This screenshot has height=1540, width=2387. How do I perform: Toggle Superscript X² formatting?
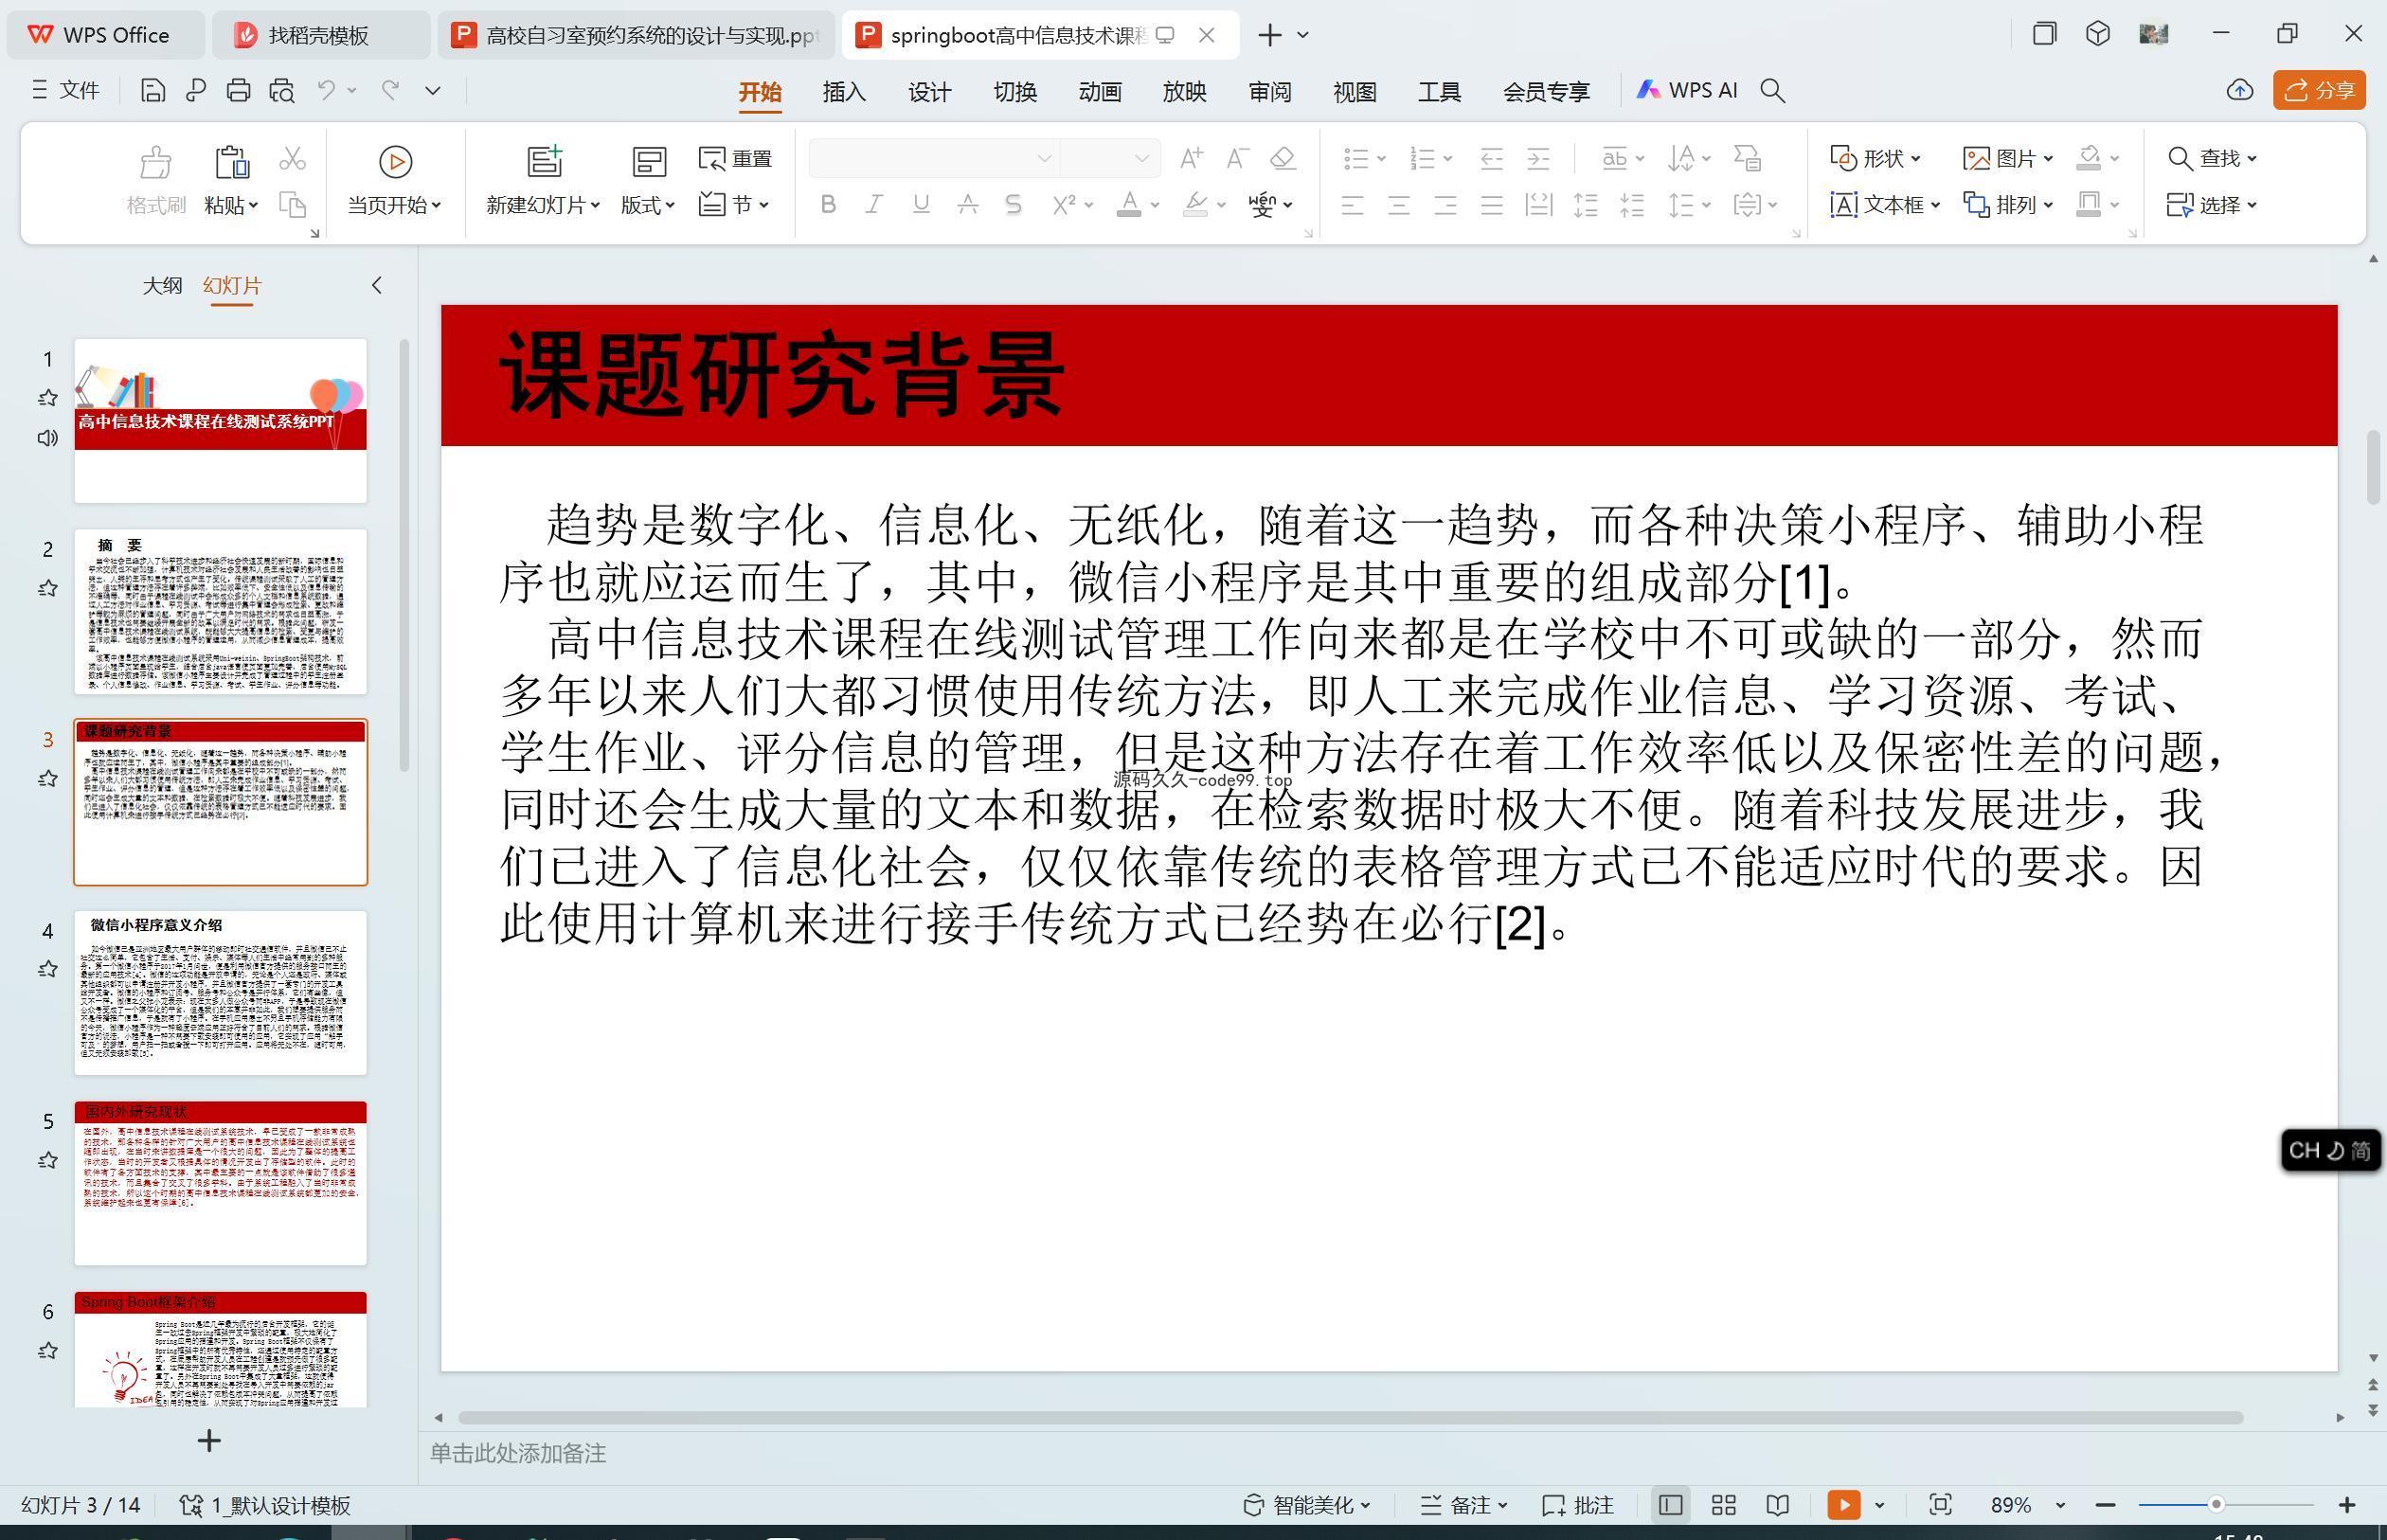(x=1063, y=205)
